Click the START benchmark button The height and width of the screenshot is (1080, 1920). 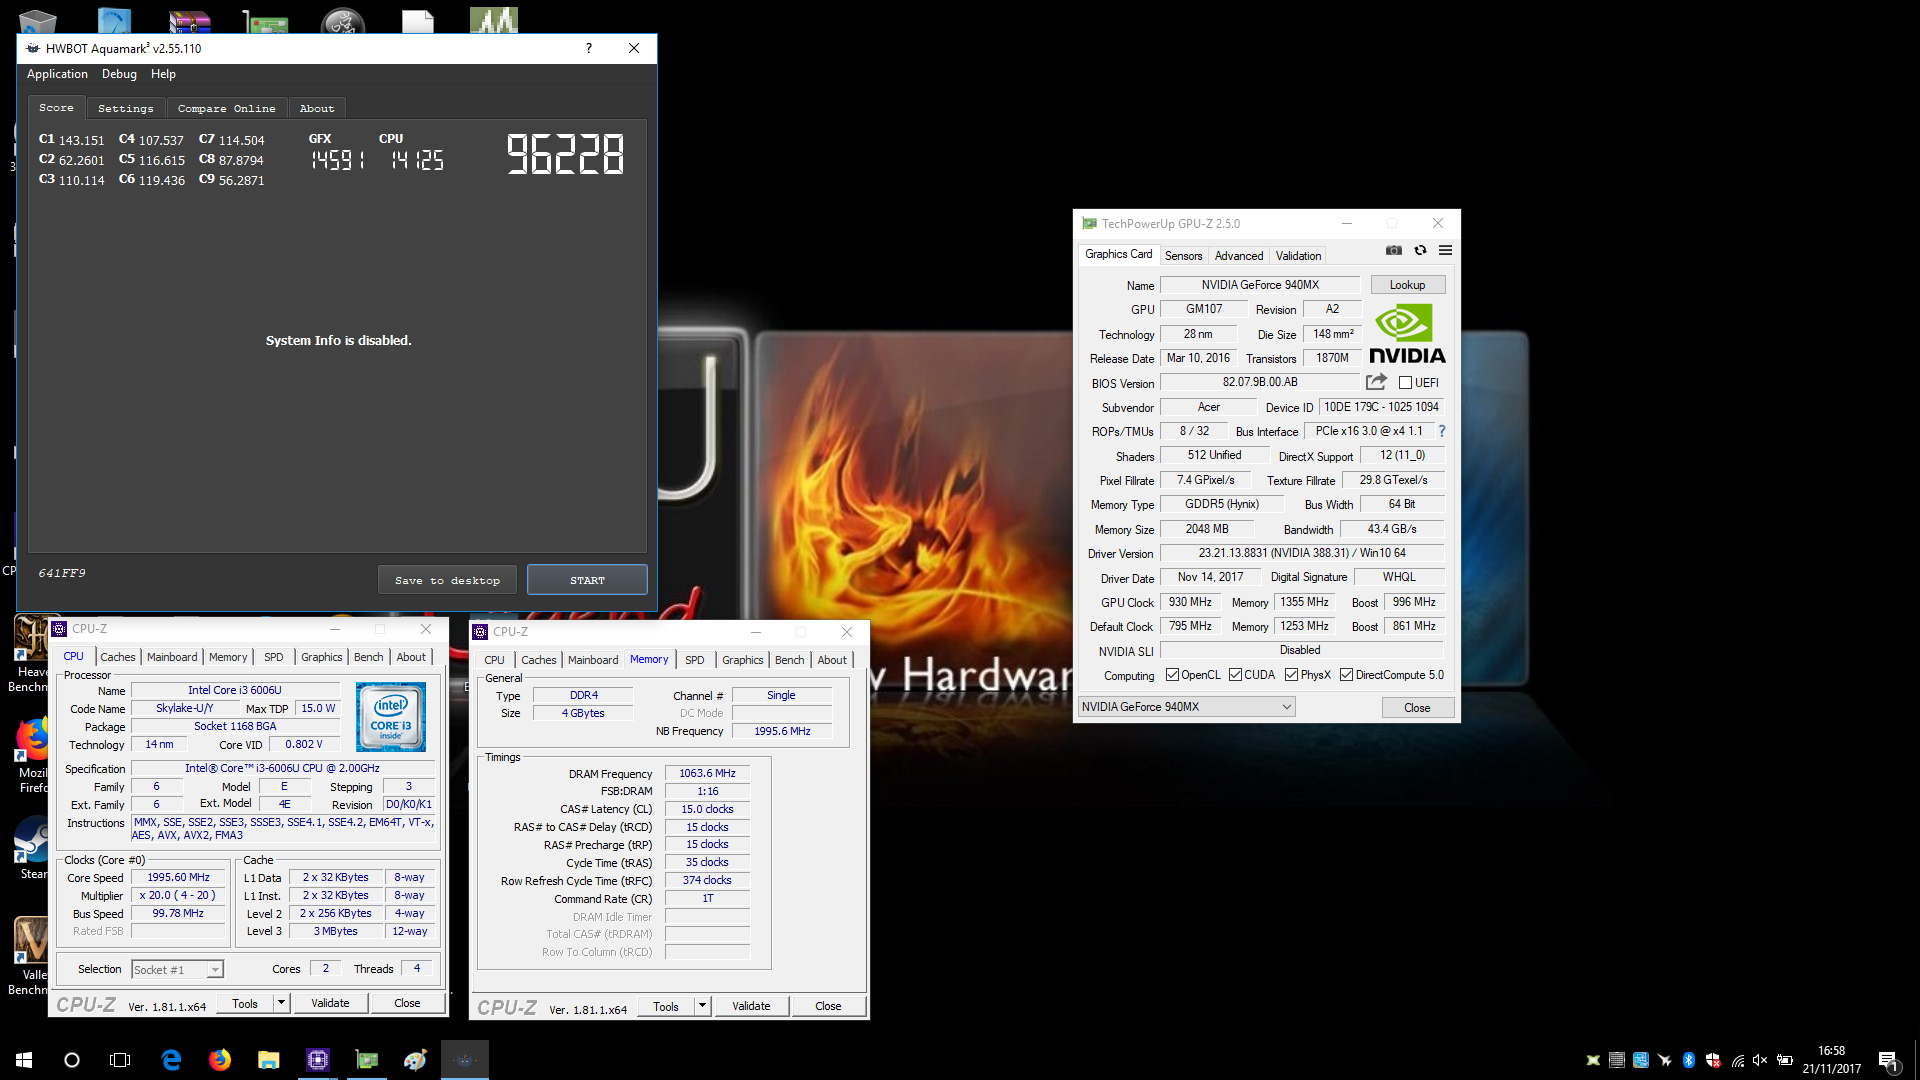(x=587, y=580)
